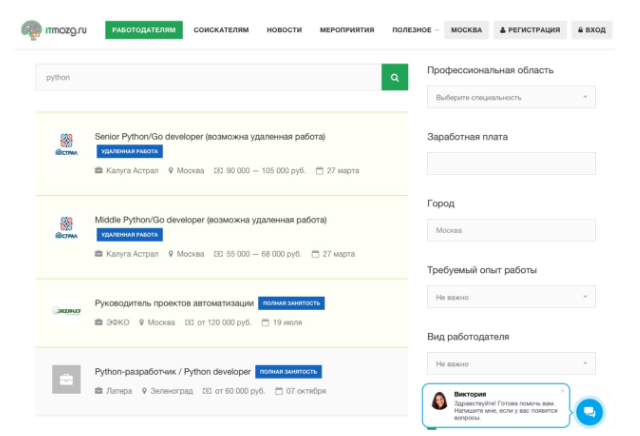
Task: Click the Вход login button
Action: coord(592,30)
